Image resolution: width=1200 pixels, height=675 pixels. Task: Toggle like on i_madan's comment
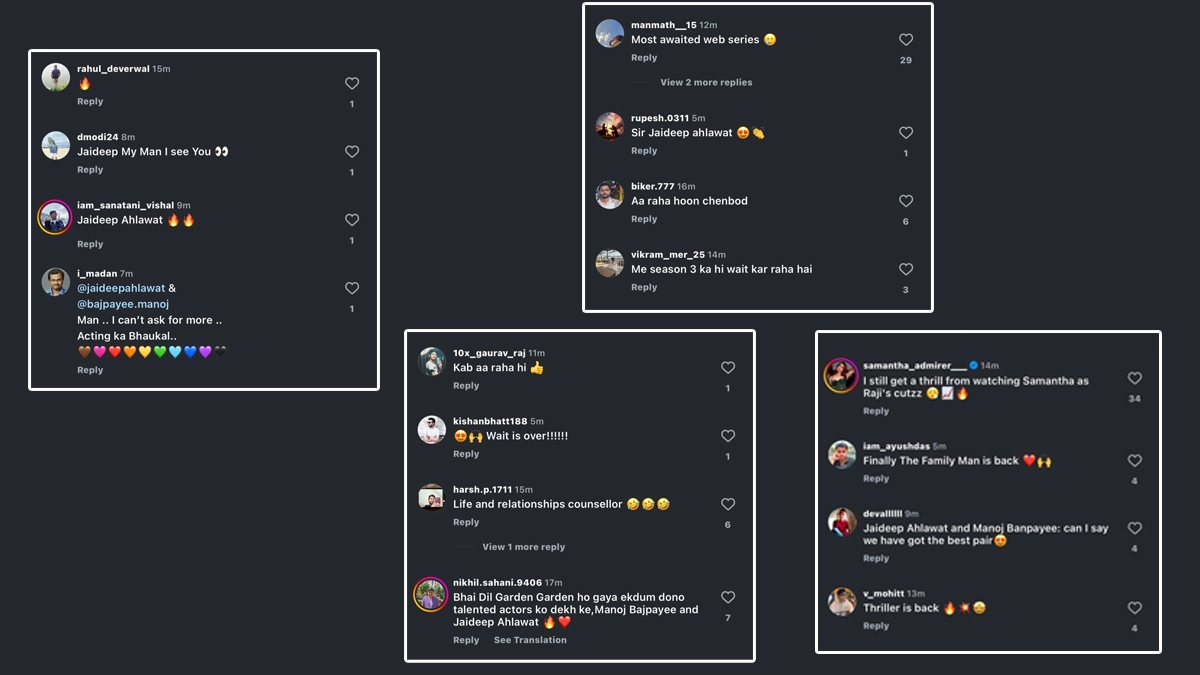tap(352, 288)
